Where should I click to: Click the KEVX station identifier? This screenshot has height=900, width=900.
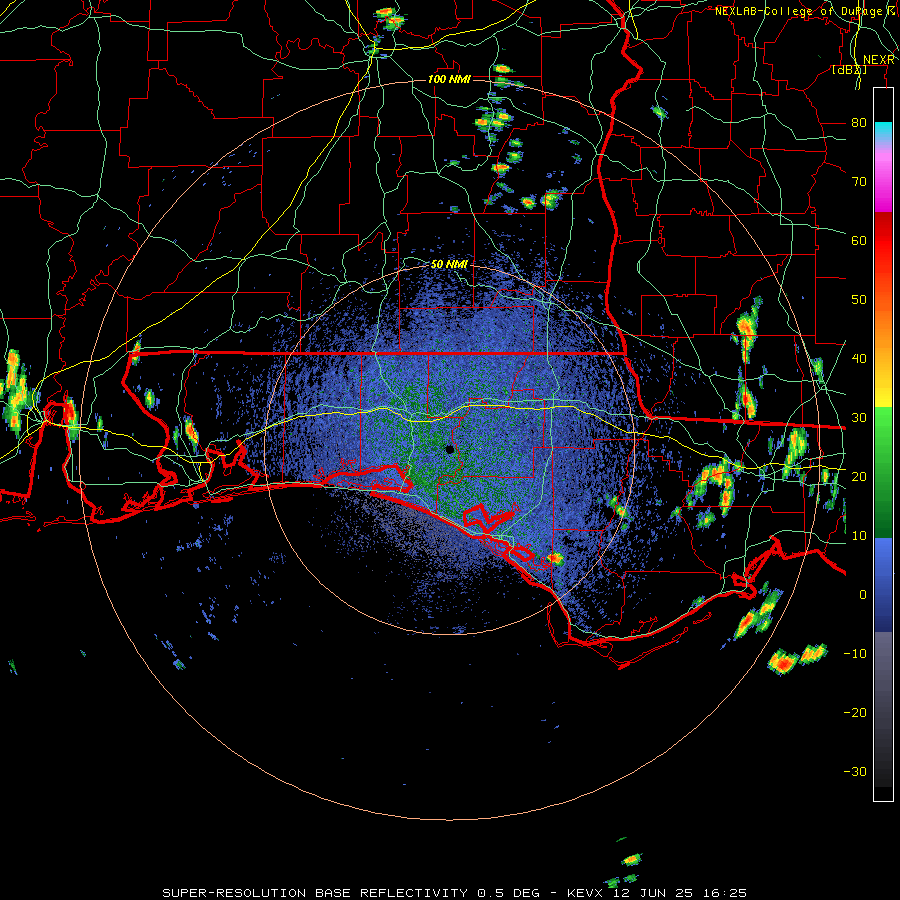click(584, 893)
